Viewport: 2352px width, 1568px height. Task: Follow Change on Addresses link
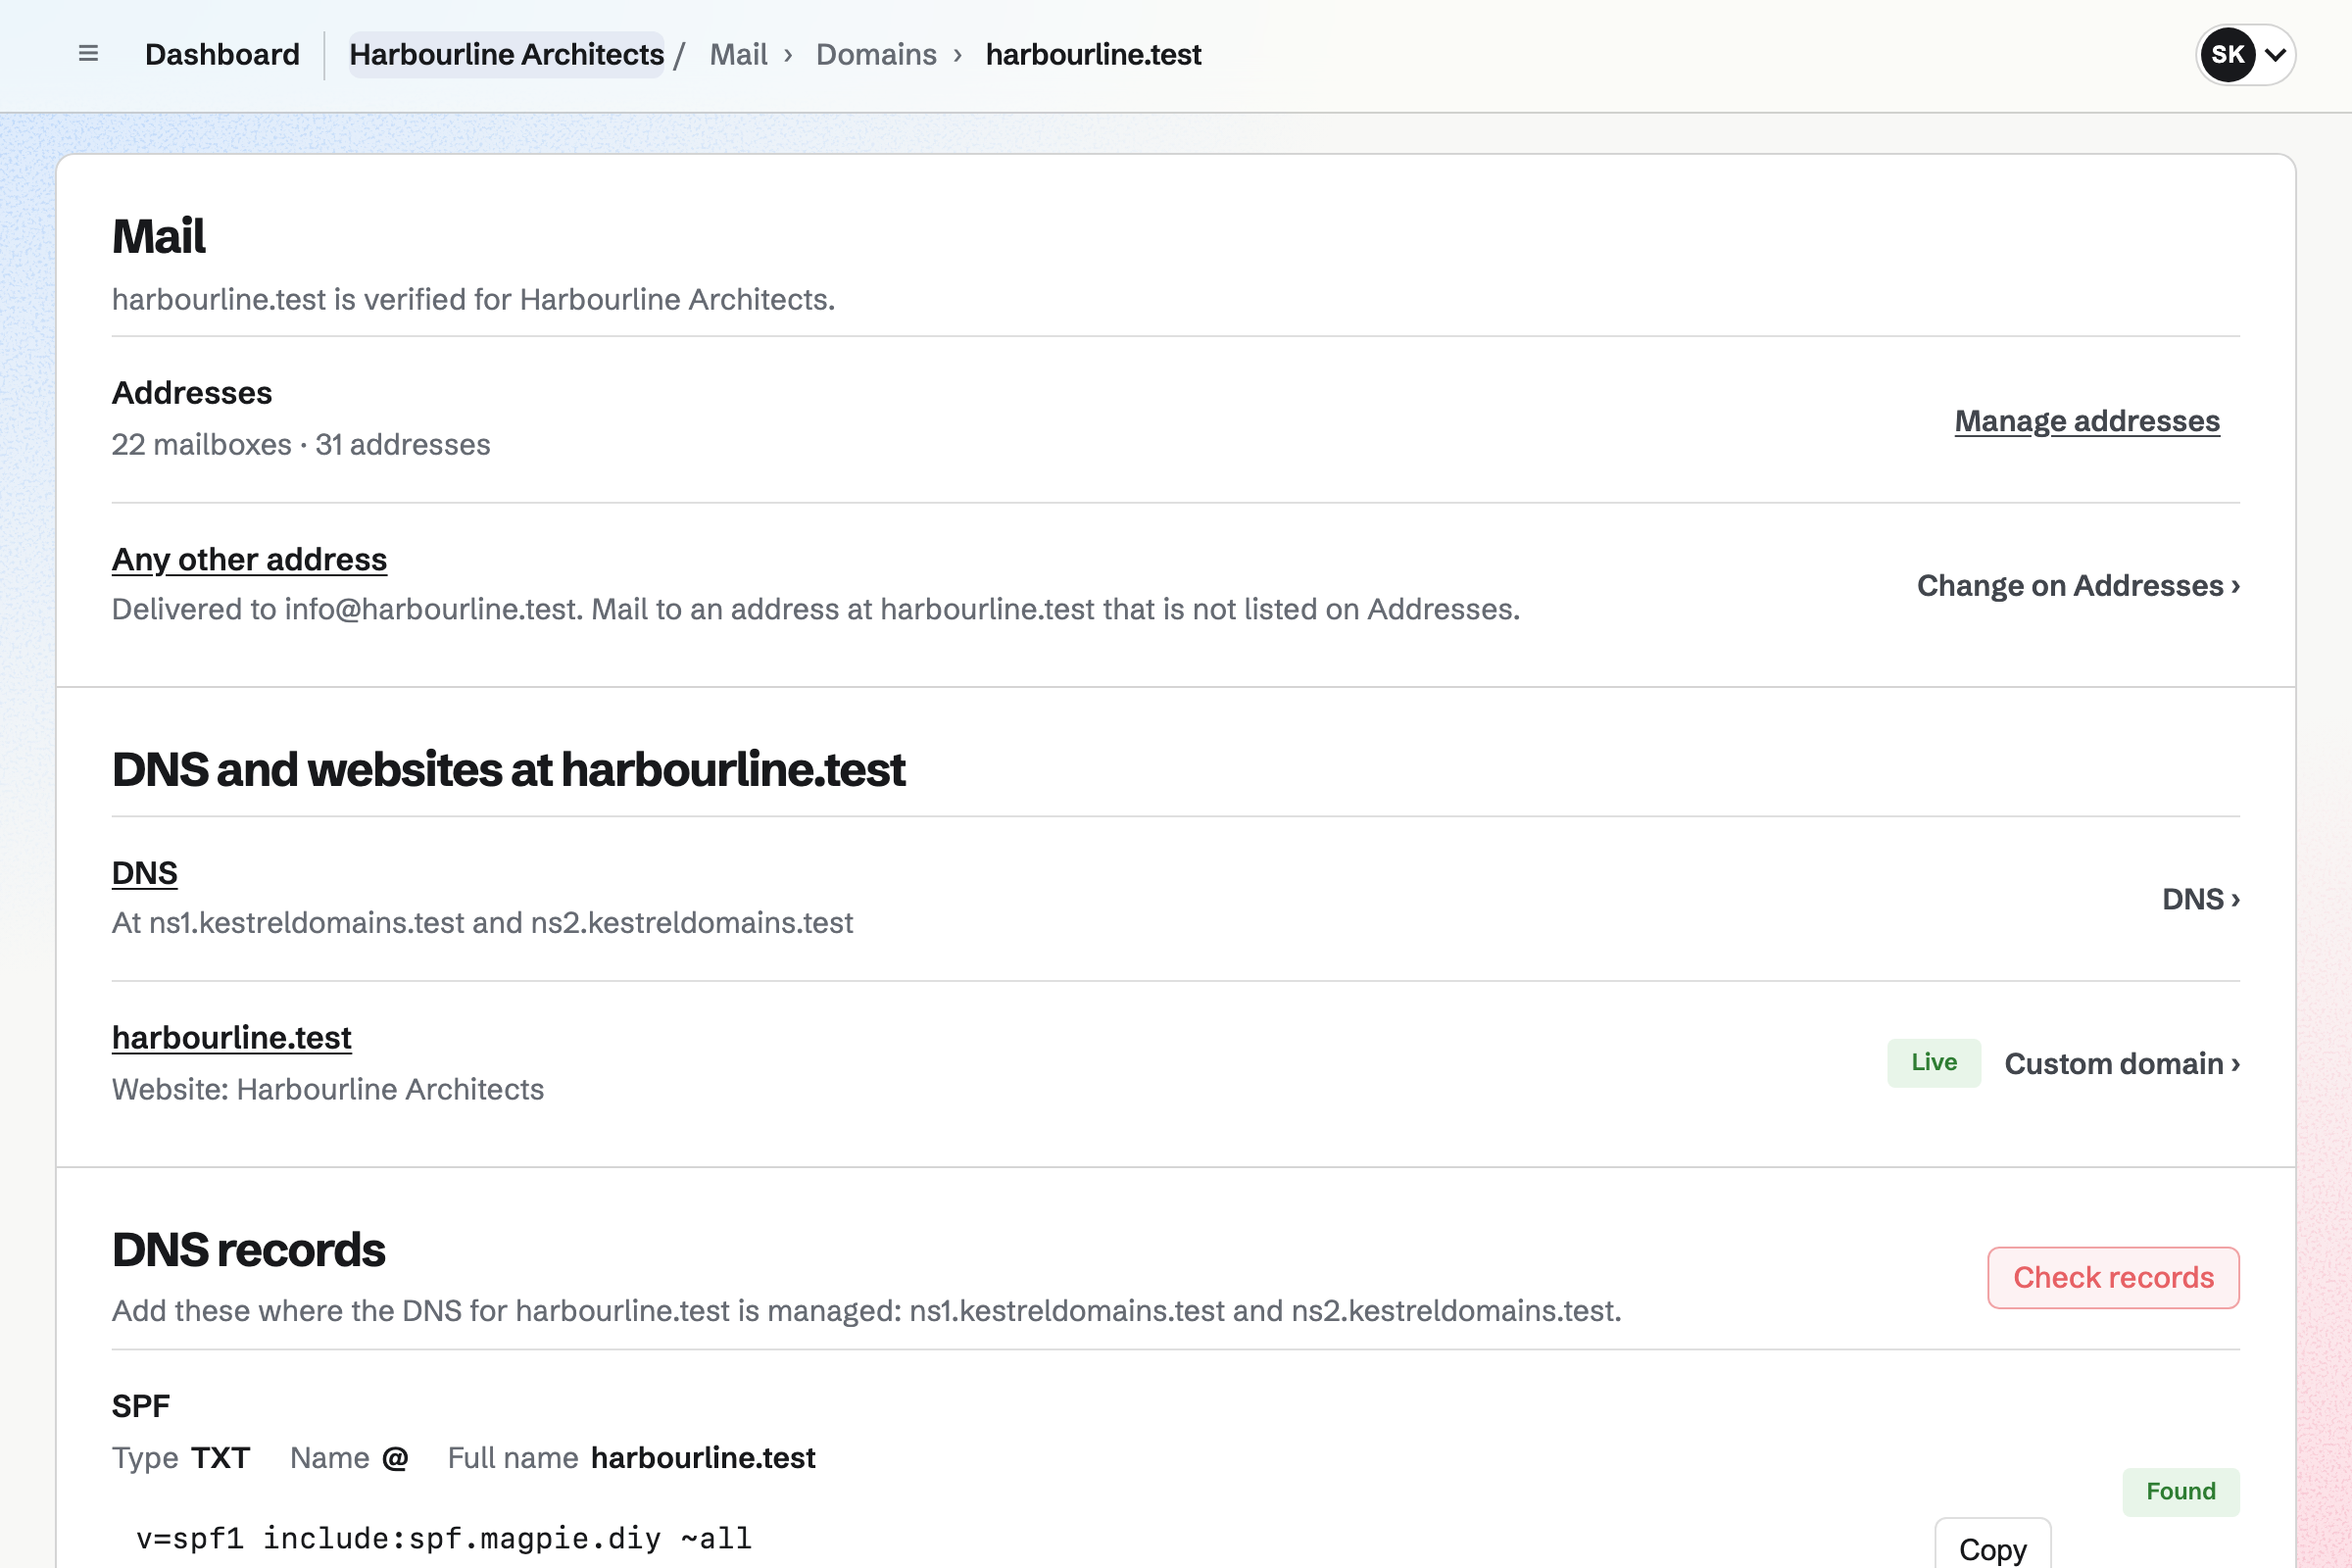click(x=2078, y=585)
